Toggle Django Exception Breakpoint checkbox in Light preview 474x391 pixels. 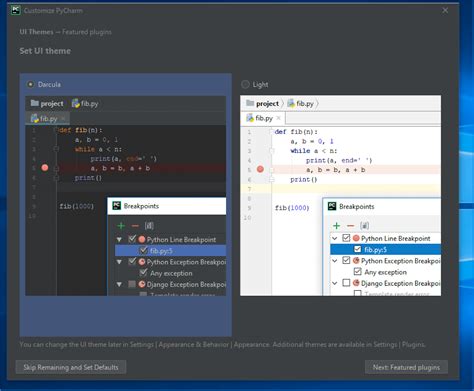click(346, 283)
